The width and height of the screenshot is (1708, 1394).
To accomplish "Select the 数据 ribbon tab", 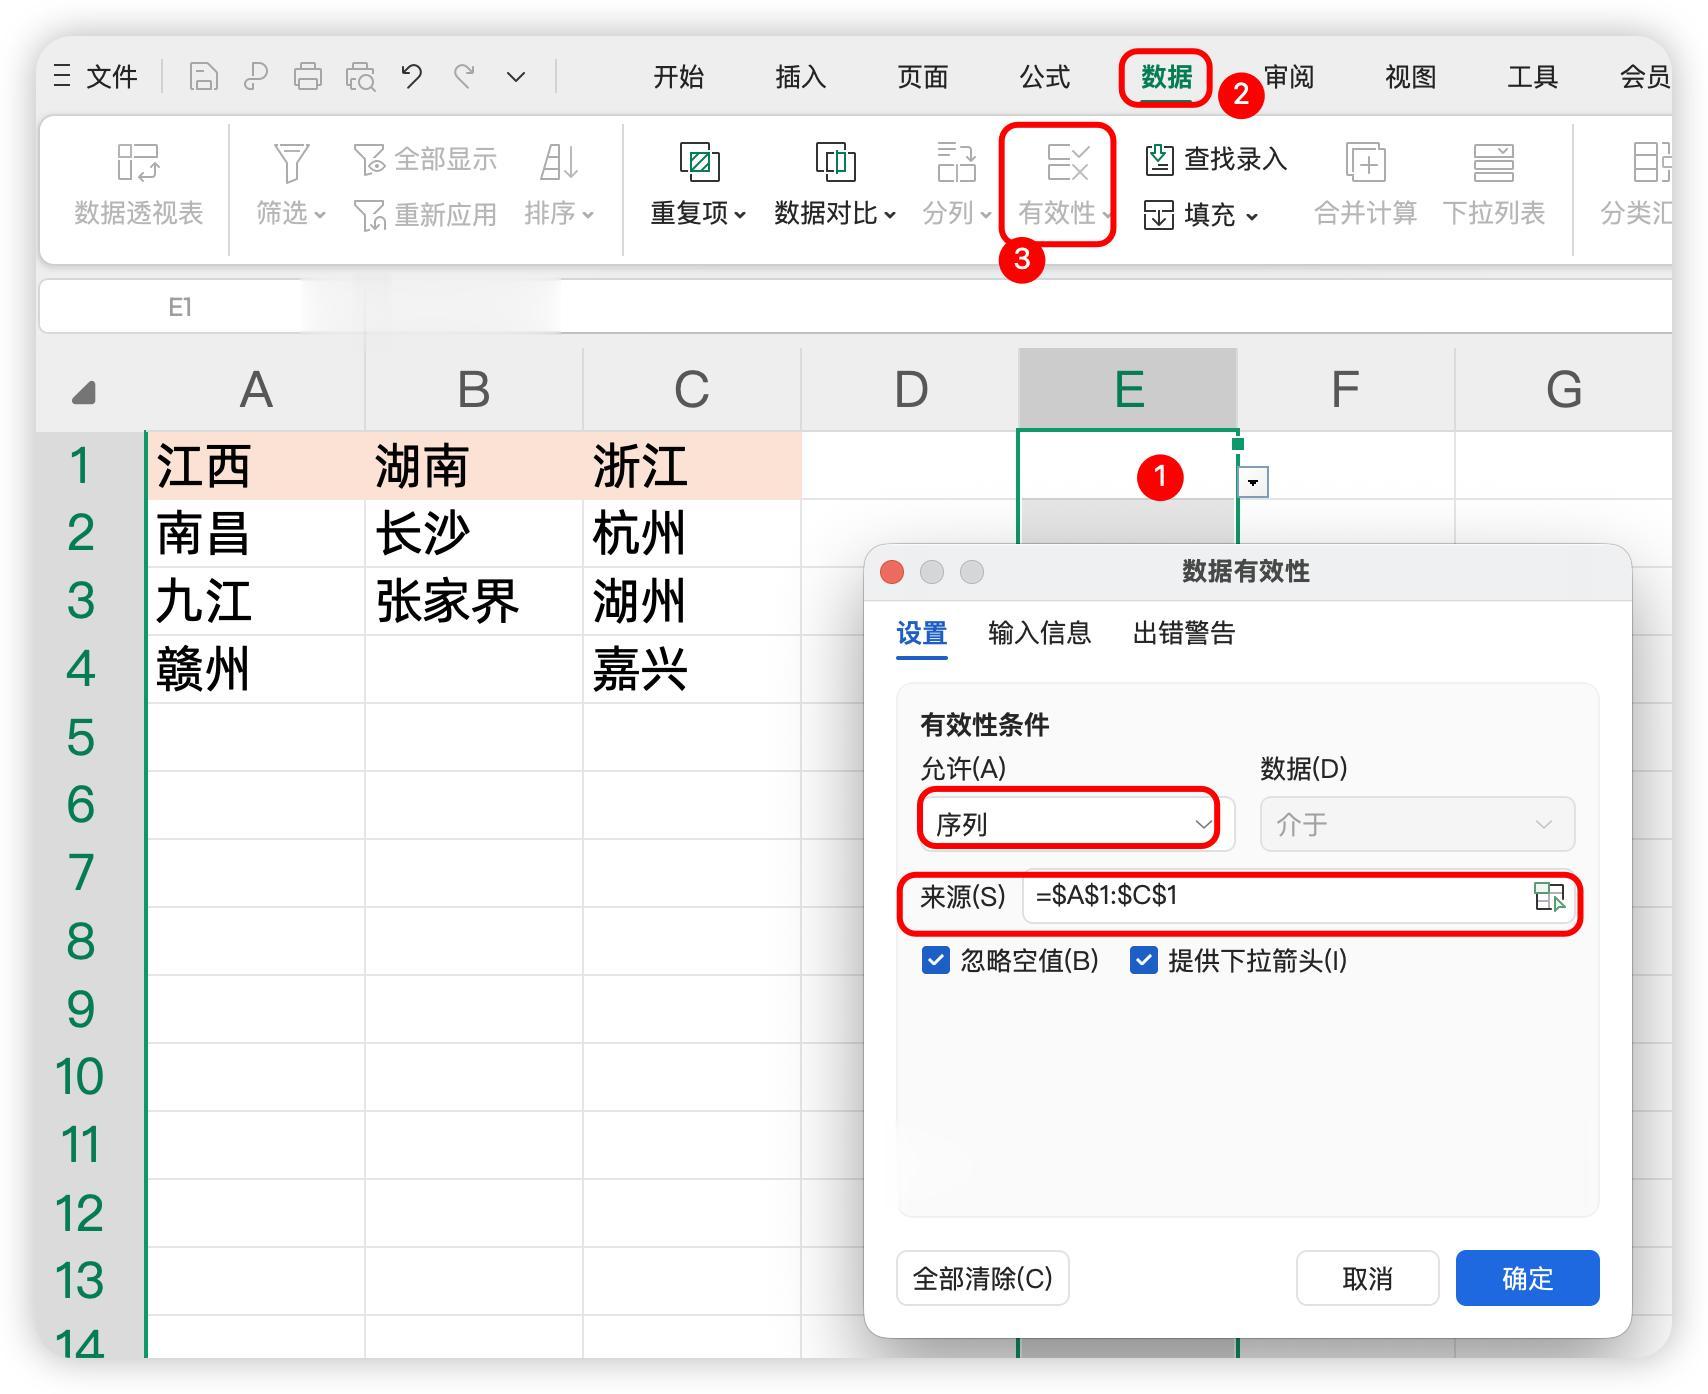I will click(1166, 77).
